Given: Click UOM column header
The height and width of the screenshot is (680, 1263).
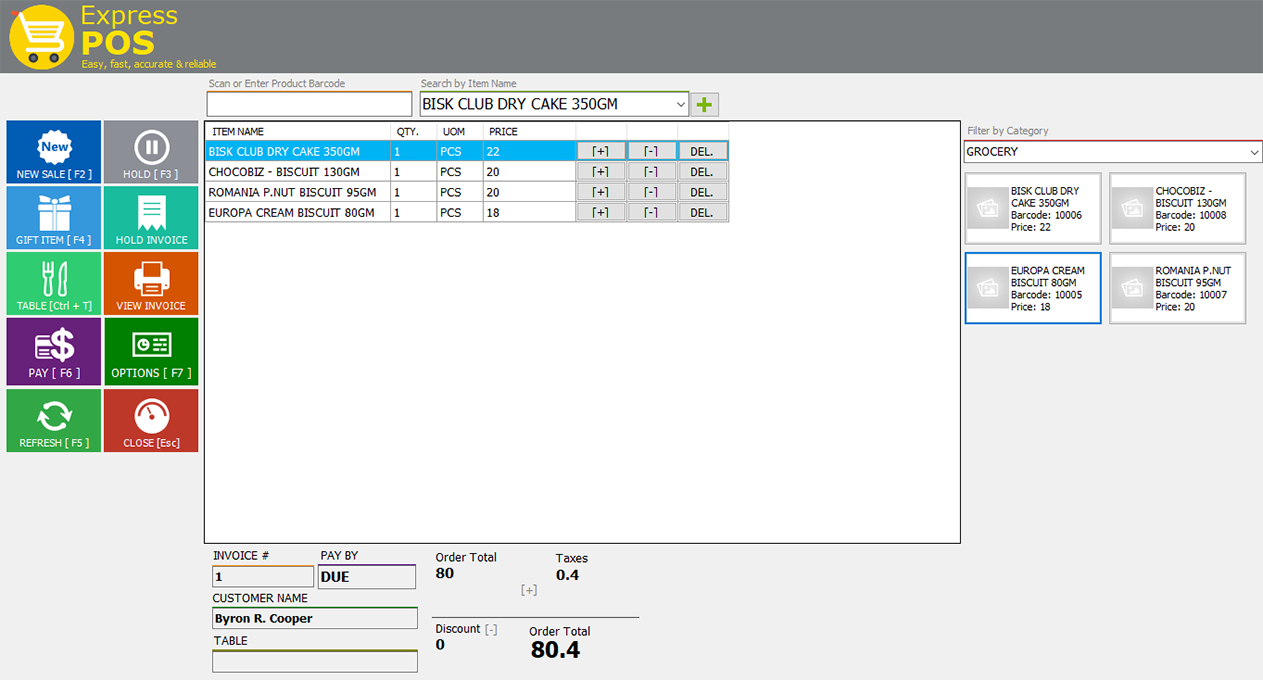Looking at the screenshot, I should tap(460, 131).
